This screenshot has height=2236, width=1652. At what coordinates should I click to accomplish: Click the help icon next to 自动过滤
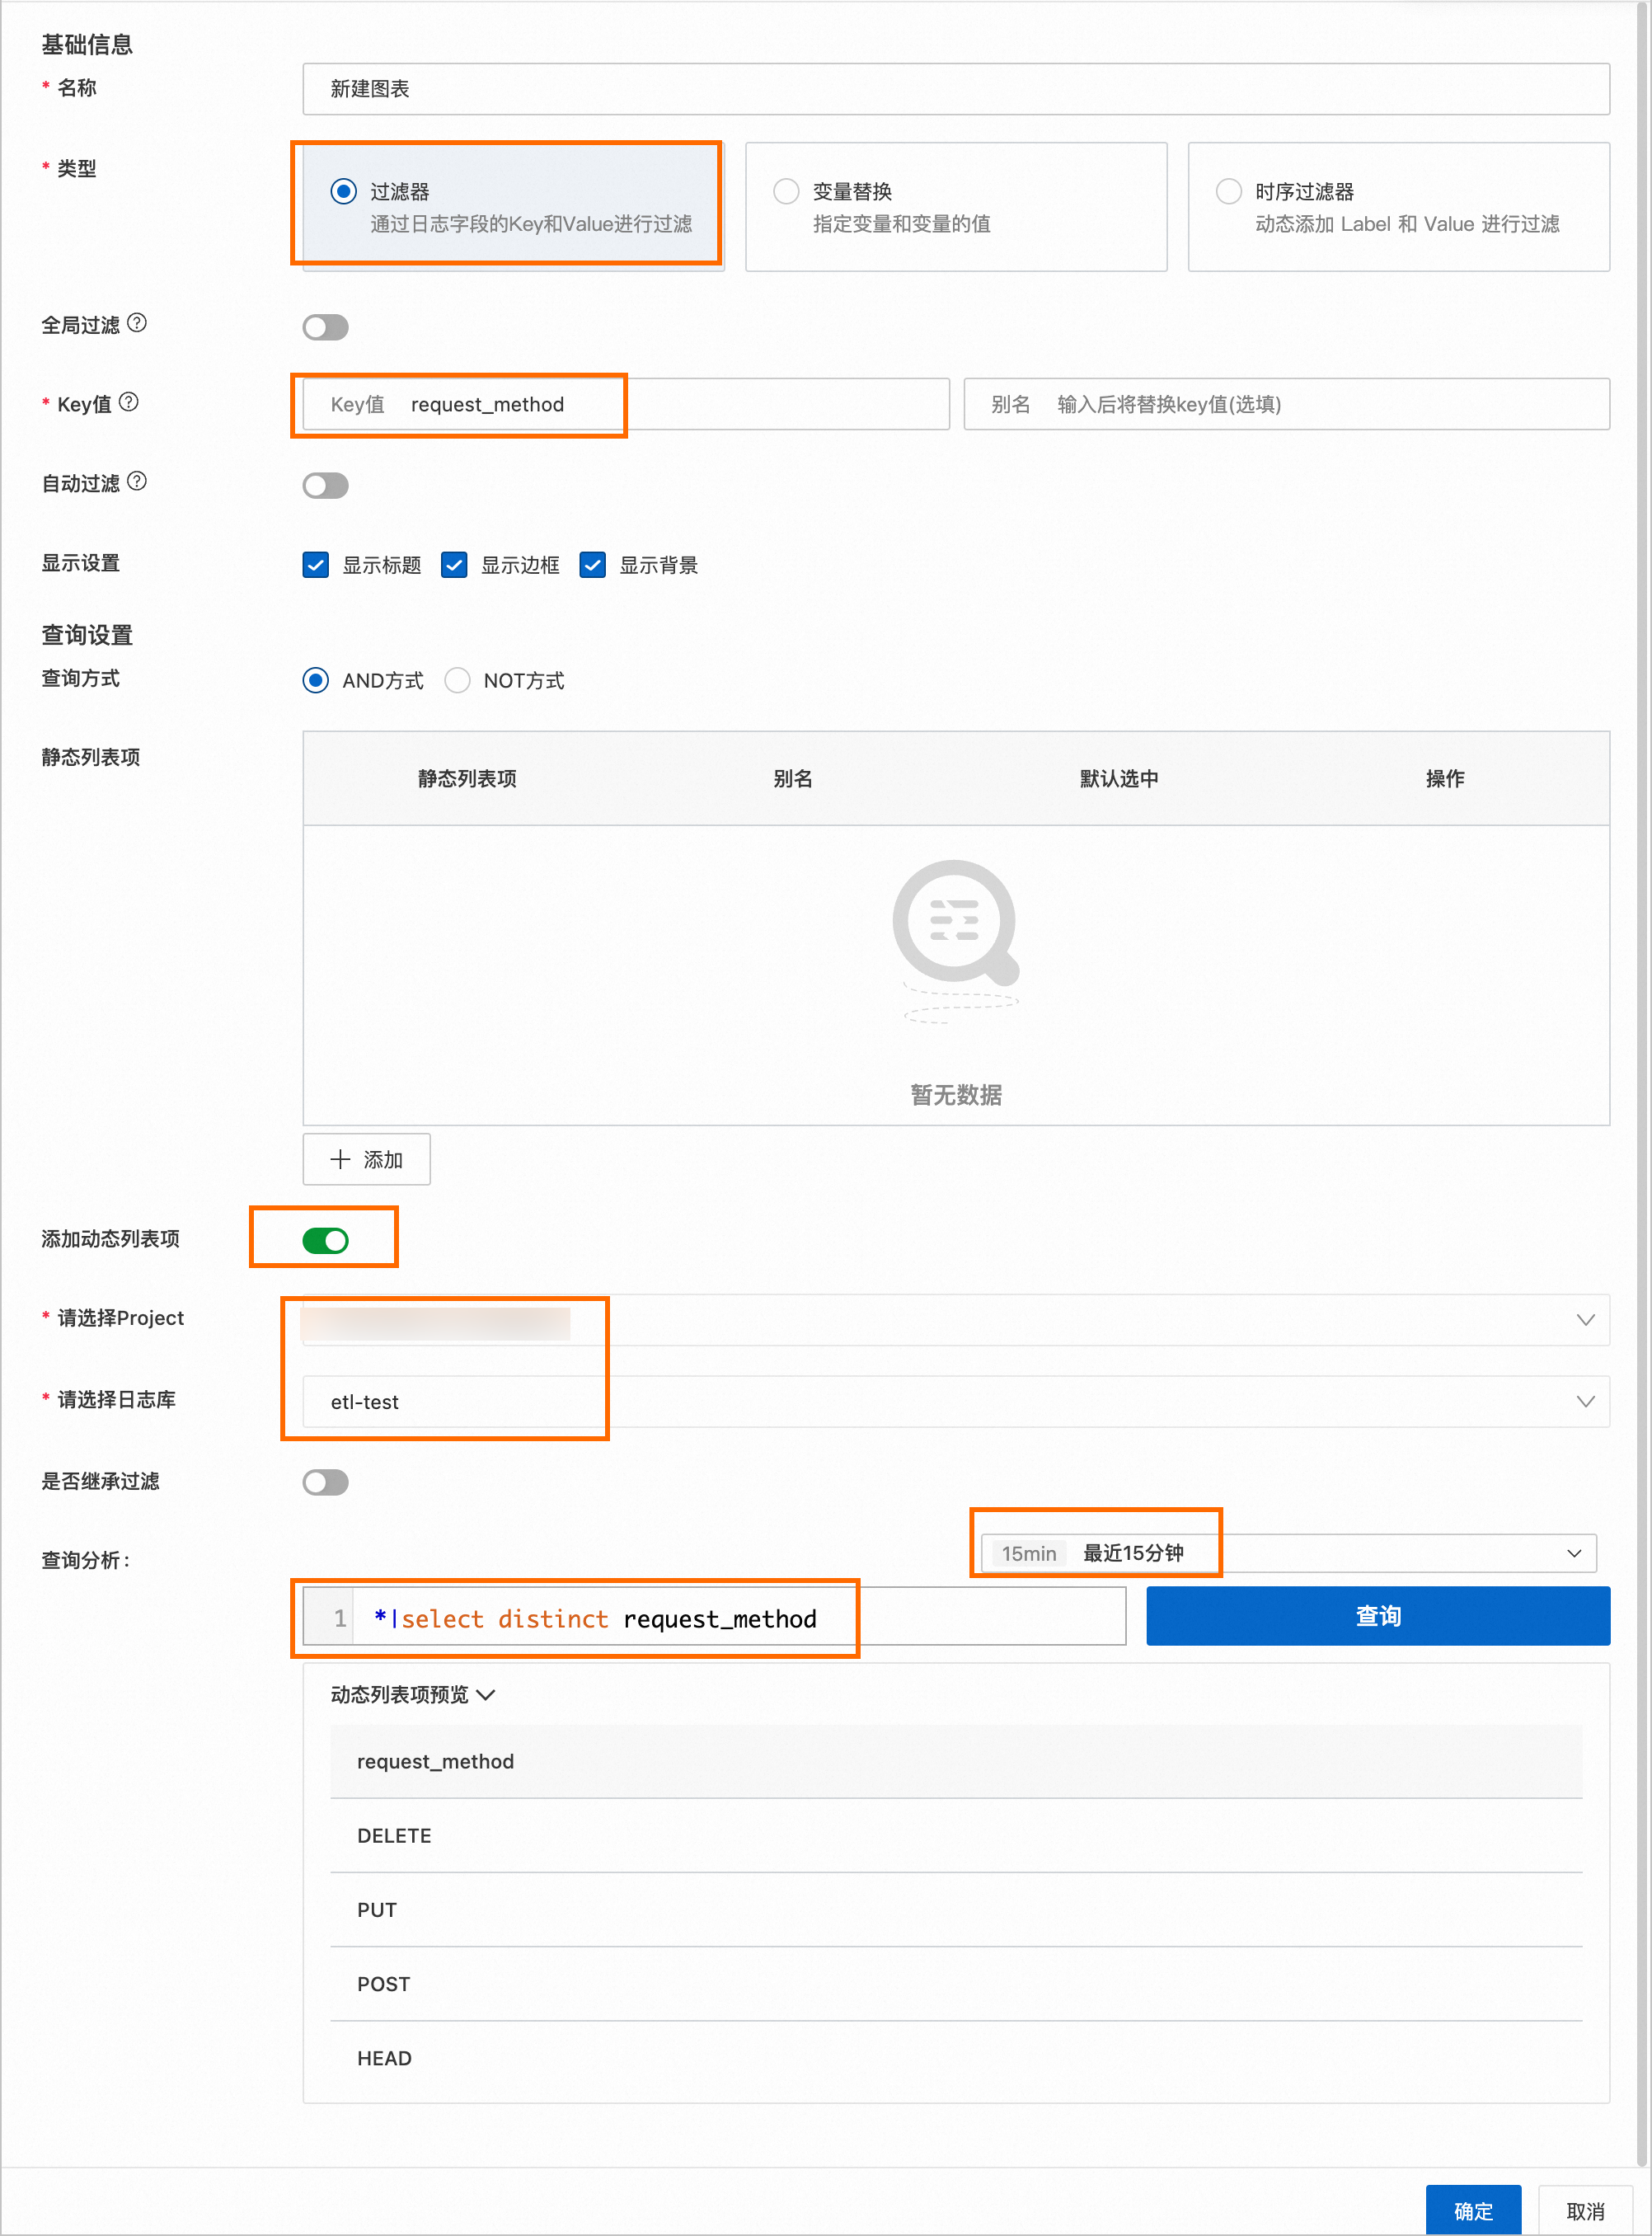point(138,481)
